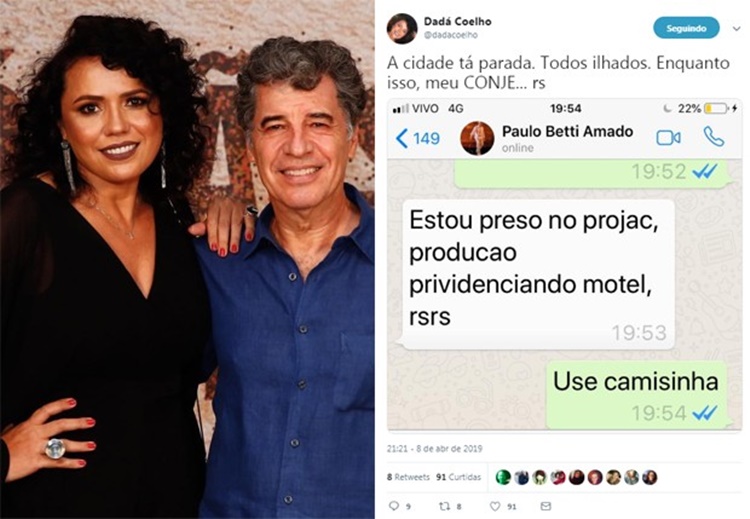The image size is (750, 519).
Task: Expand the tweet options chevron
Action: click(x=736, y=29)
